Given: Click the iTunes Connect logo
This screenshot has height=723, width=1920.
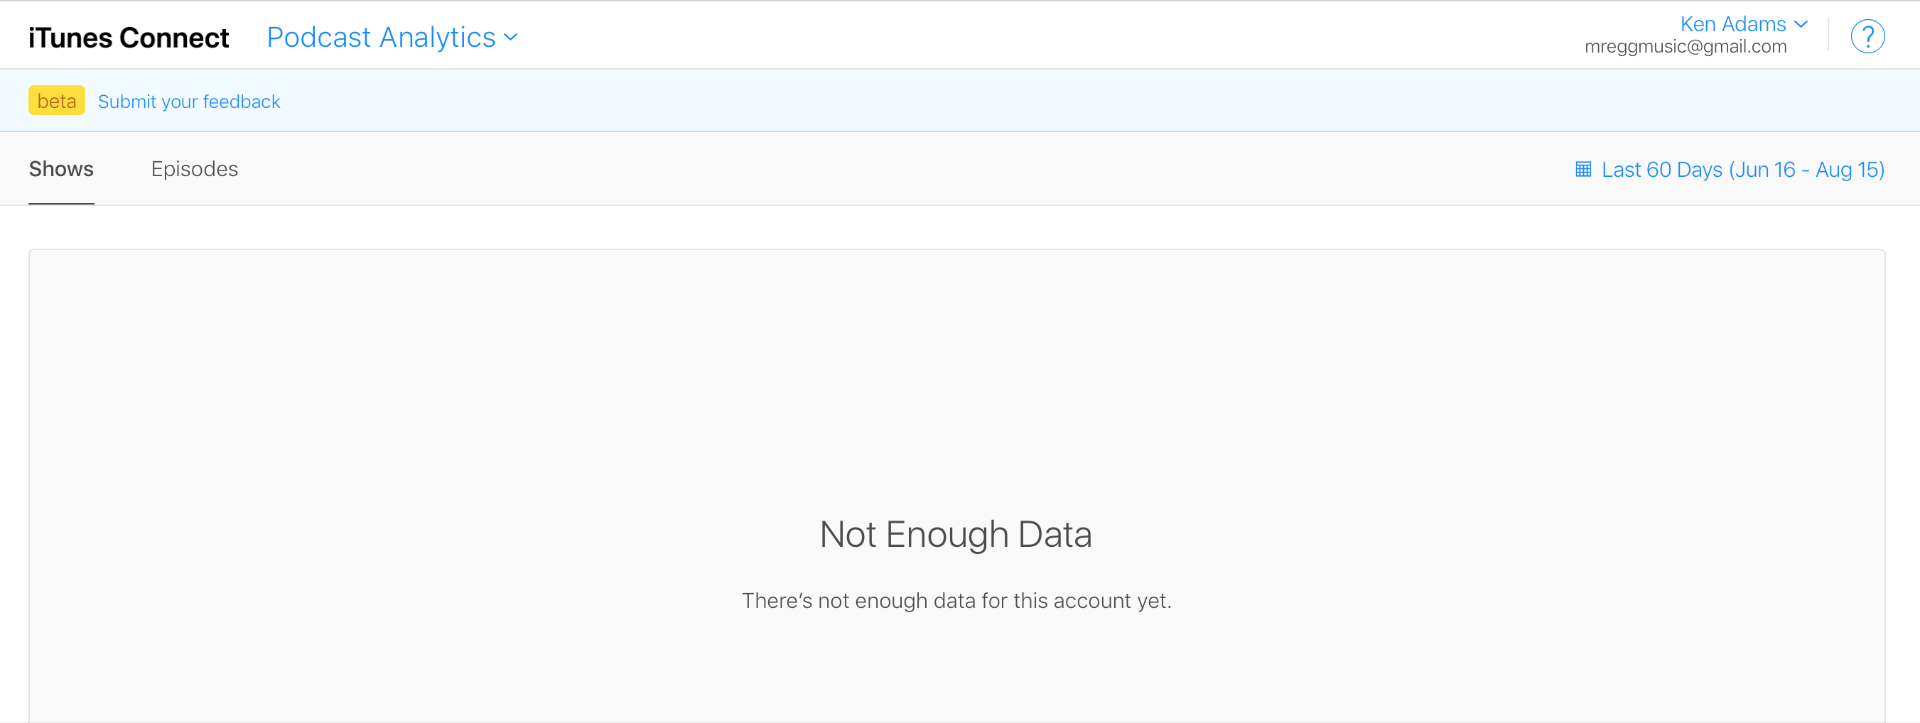Looking at the screenshot, I should click(129, 38).
